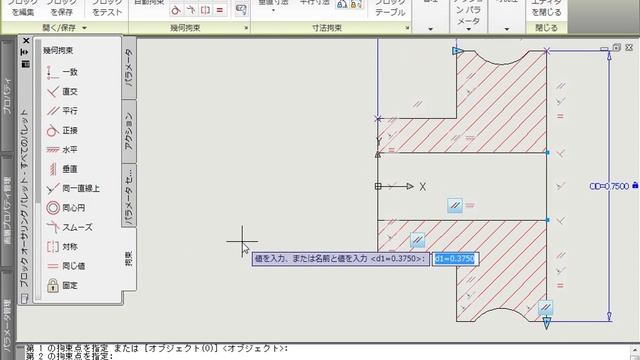Click the parallel constraint marker in the center gap
Screen dimensions: 640x360
pyautogui.click(x=454, y=205)
